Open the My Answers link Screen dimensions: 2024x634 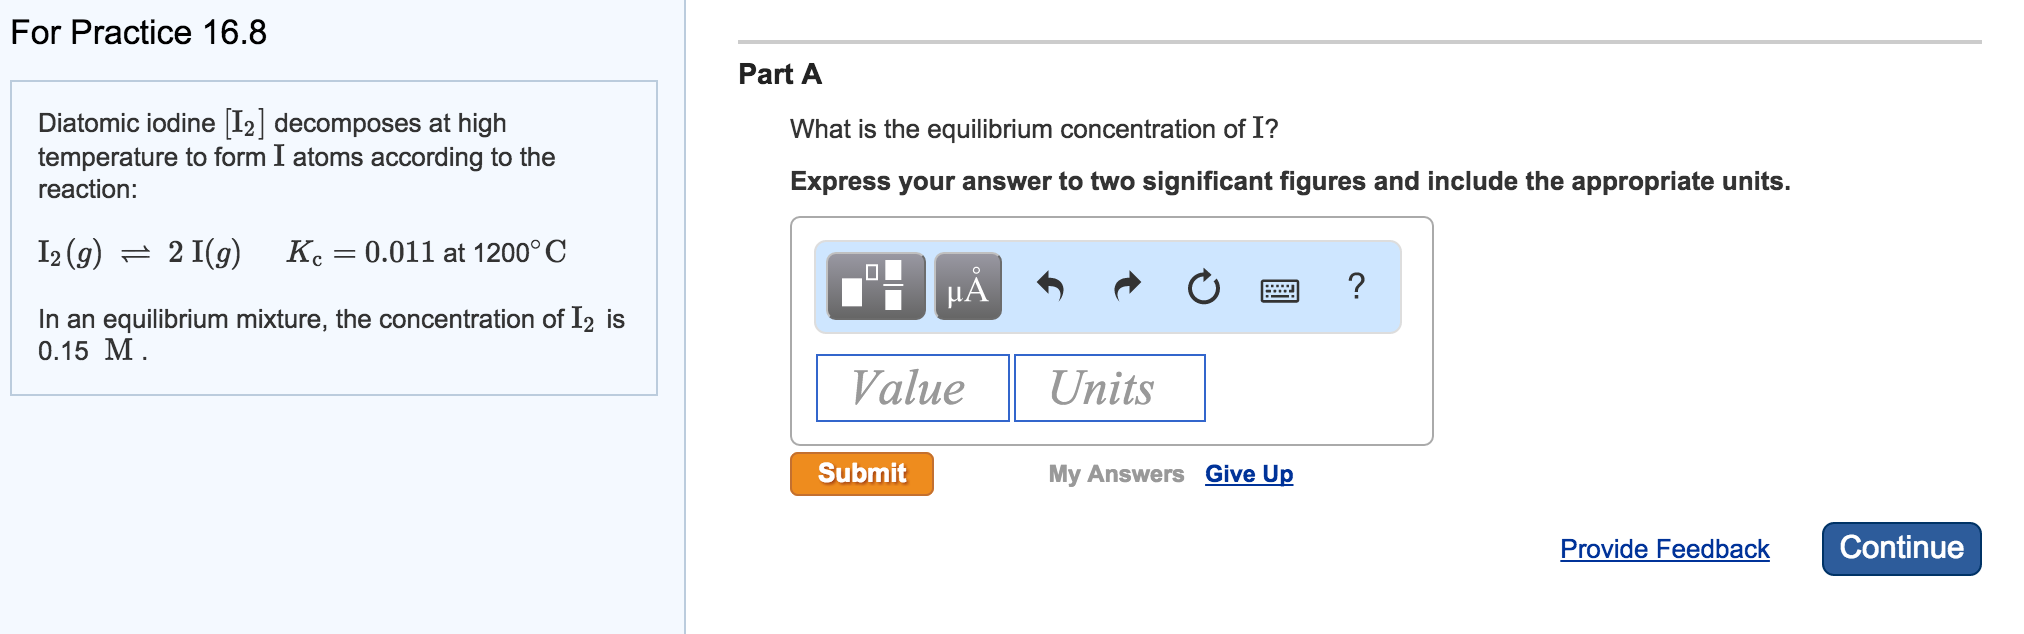(1115, 474)
